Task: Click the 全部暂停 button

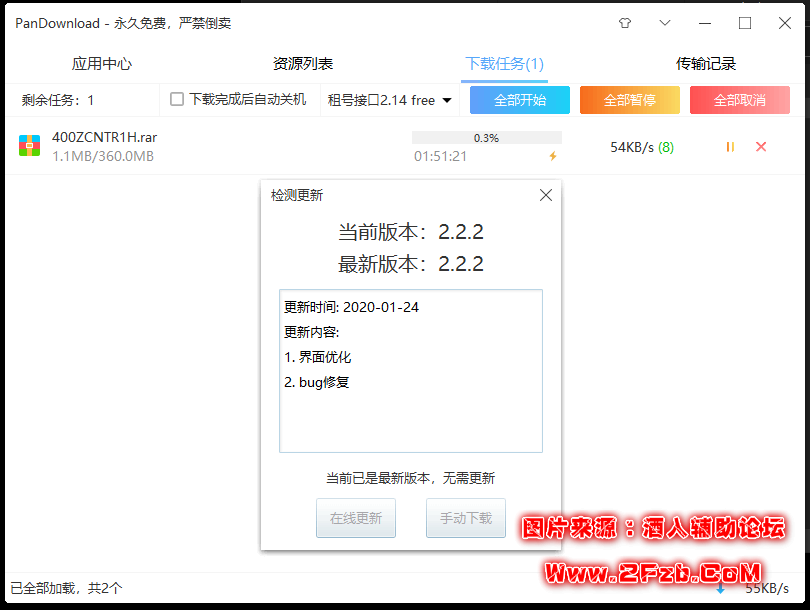Action: (630, 100)
